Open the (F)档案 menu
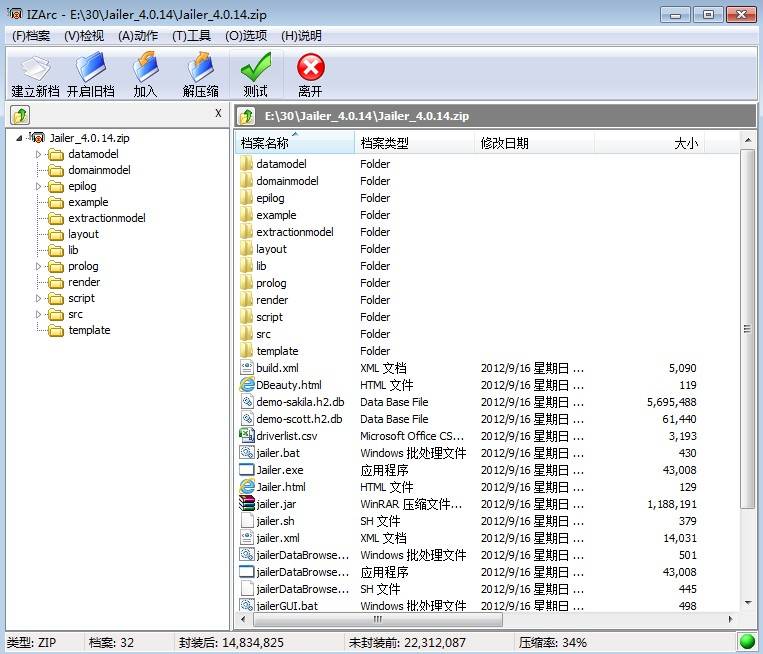The height and width of the screenshot is (654, 763). pos(31,35)
